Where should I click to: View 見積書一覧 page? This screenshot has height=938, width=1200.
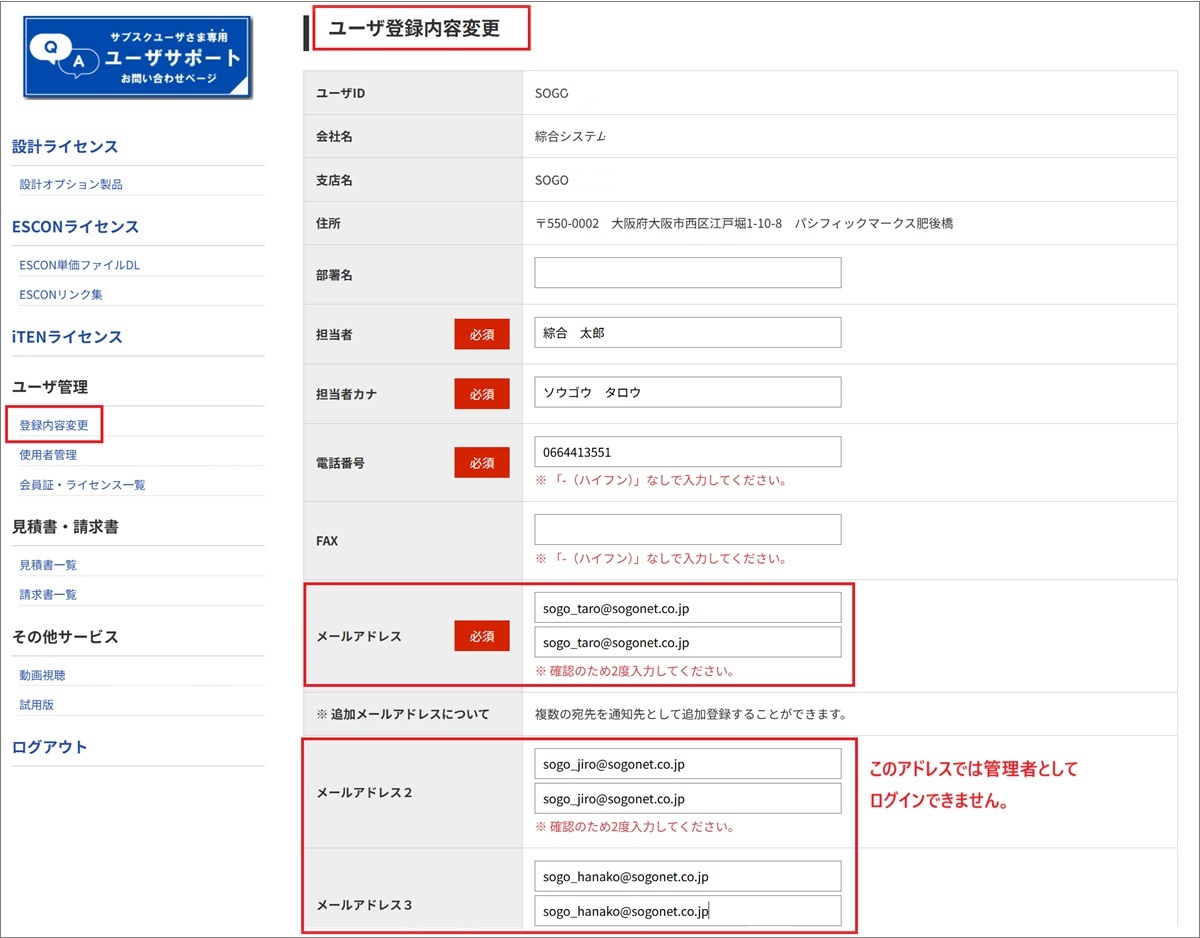(48, 565)
